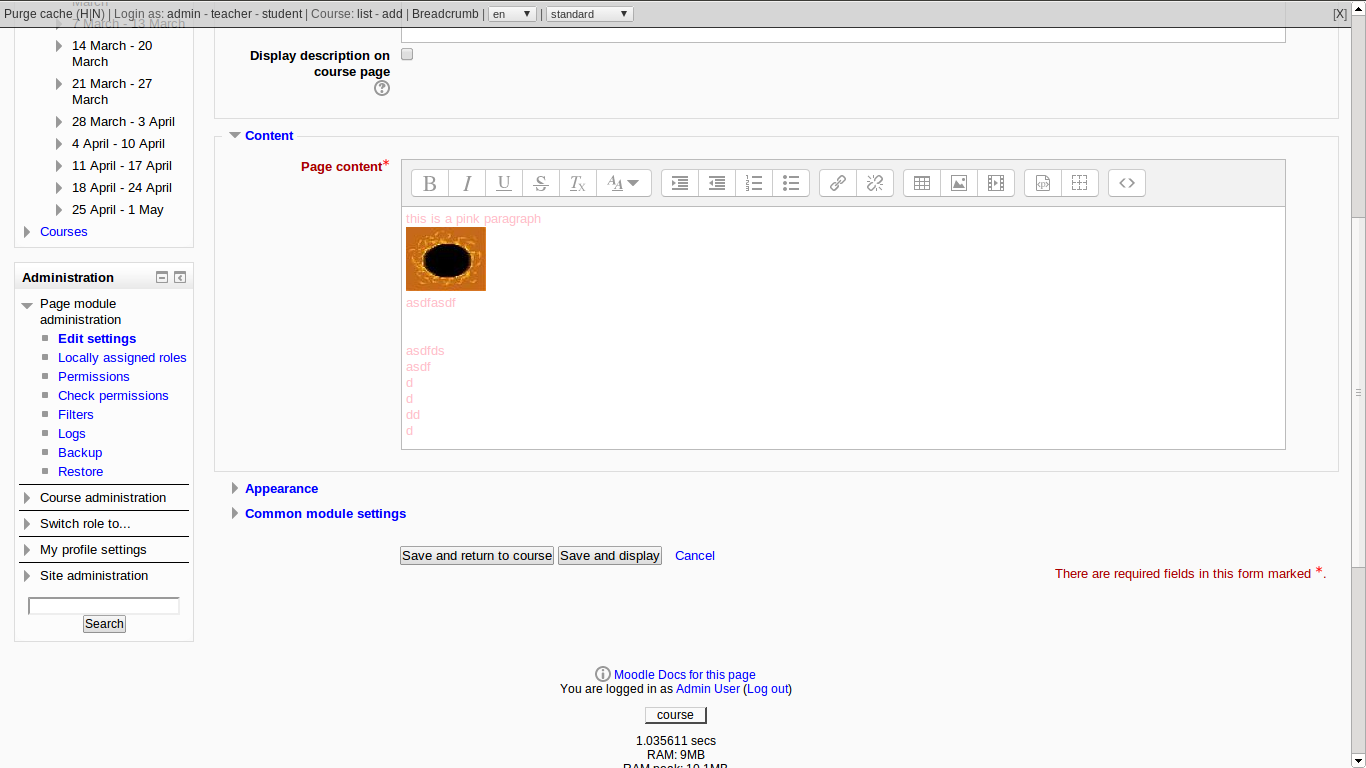The image size is (1366, 768).
Task: Click the Log out link
Action: click(x=767, y=688)
